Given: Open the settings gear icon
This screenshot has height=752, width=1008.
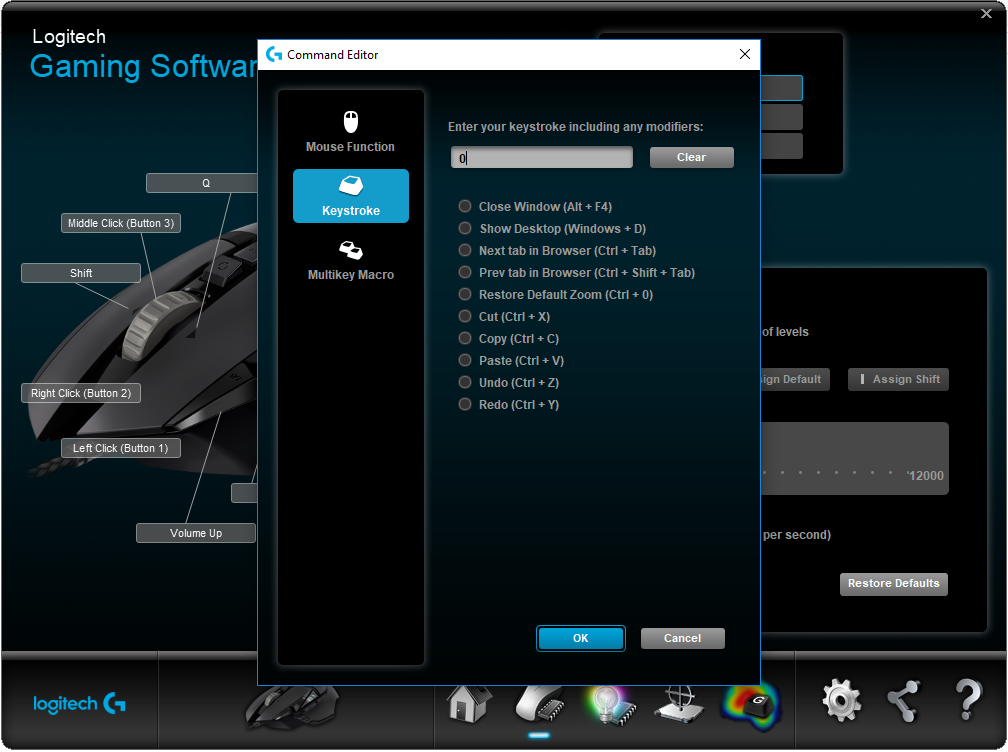Looking at the screenshot, I should point(841,700).
